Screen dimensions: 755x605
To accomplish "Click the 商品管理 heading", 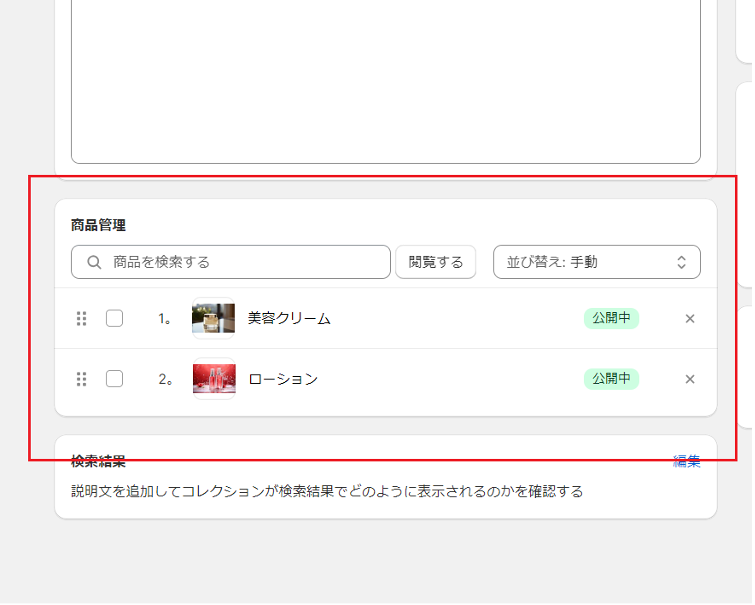I will click(x=98, y=225).
